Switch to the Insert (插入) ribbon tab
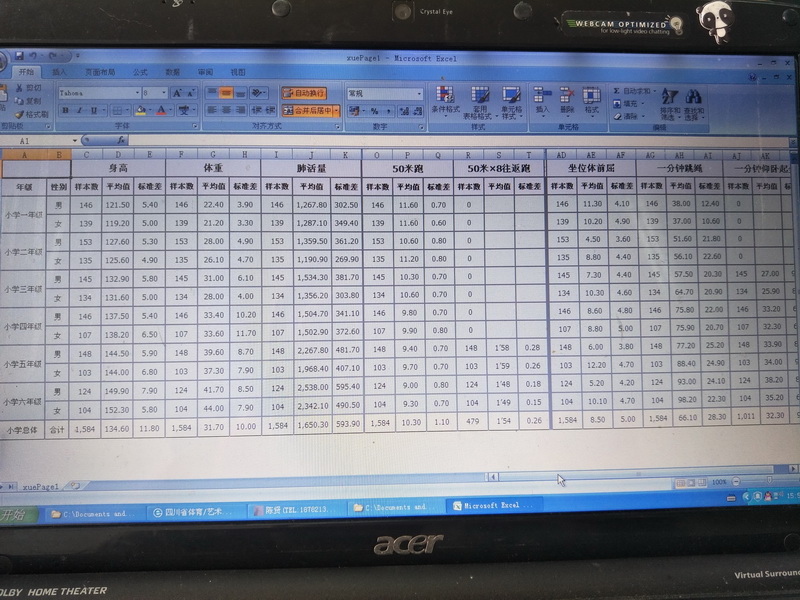 tap(60, 72)
